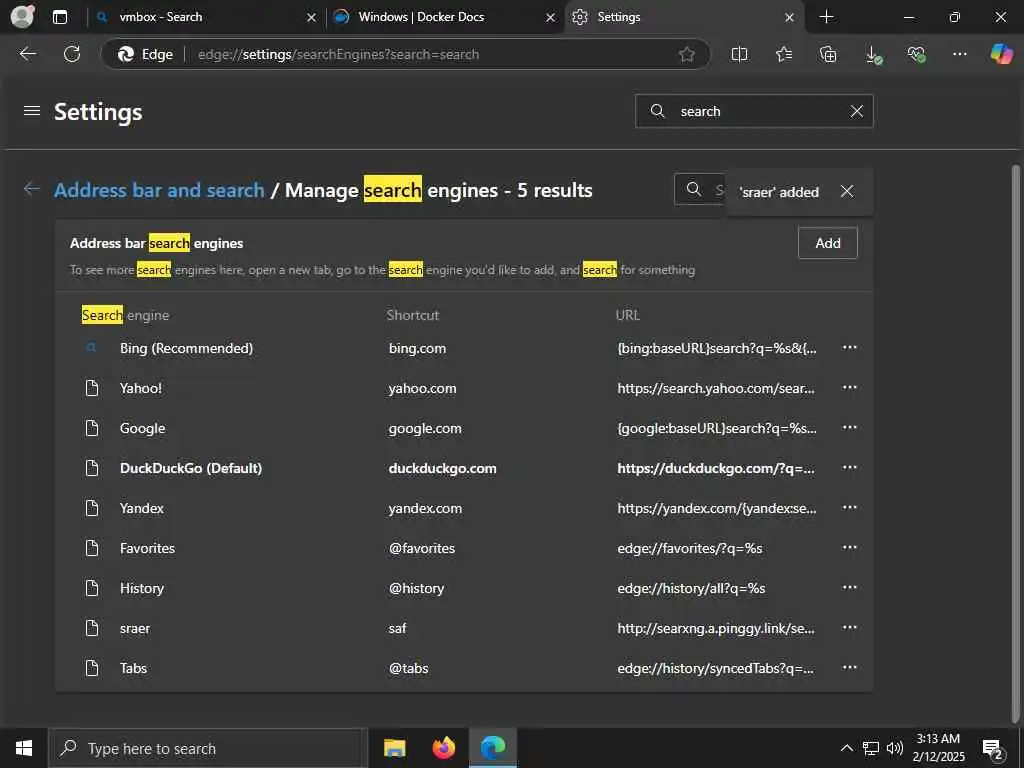
Task: Select the DuckDuckGo (Default) entry
Action: [x=191, y=468]
